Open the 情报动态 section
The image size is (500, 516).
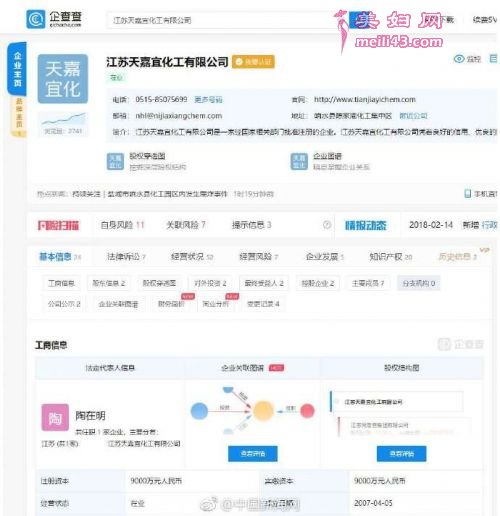(x=366, y=225)
